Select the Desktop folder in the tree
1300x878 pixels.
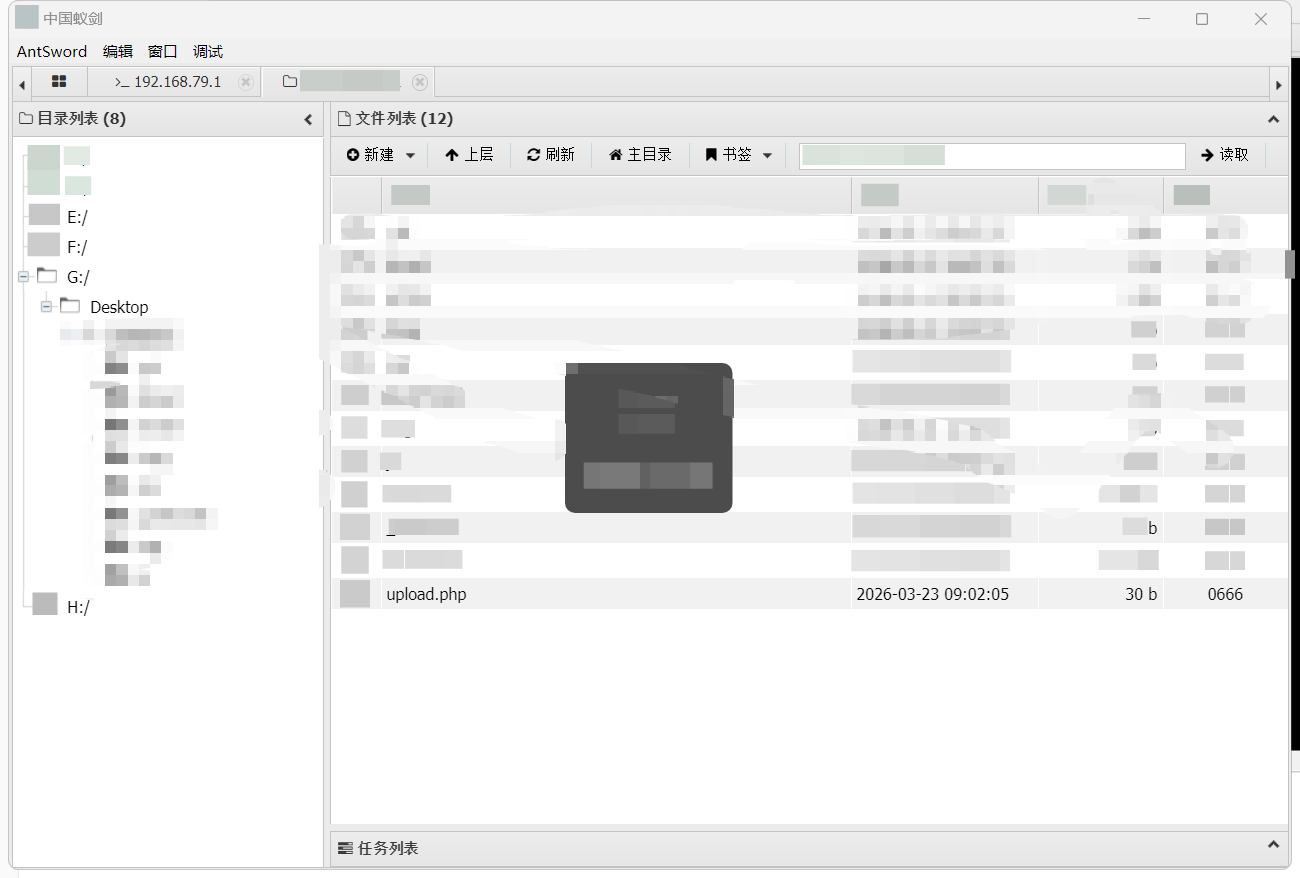tap(119, 307)
